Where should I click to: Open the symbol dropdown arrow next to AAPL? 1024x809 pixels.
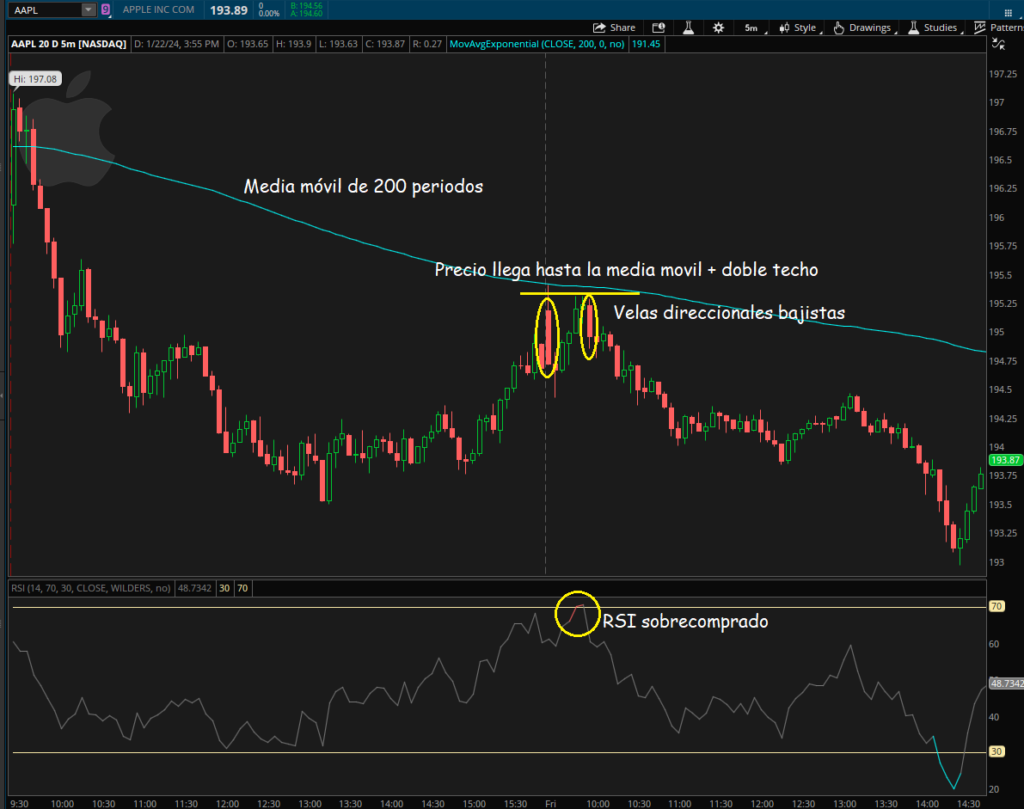[88, 10]
